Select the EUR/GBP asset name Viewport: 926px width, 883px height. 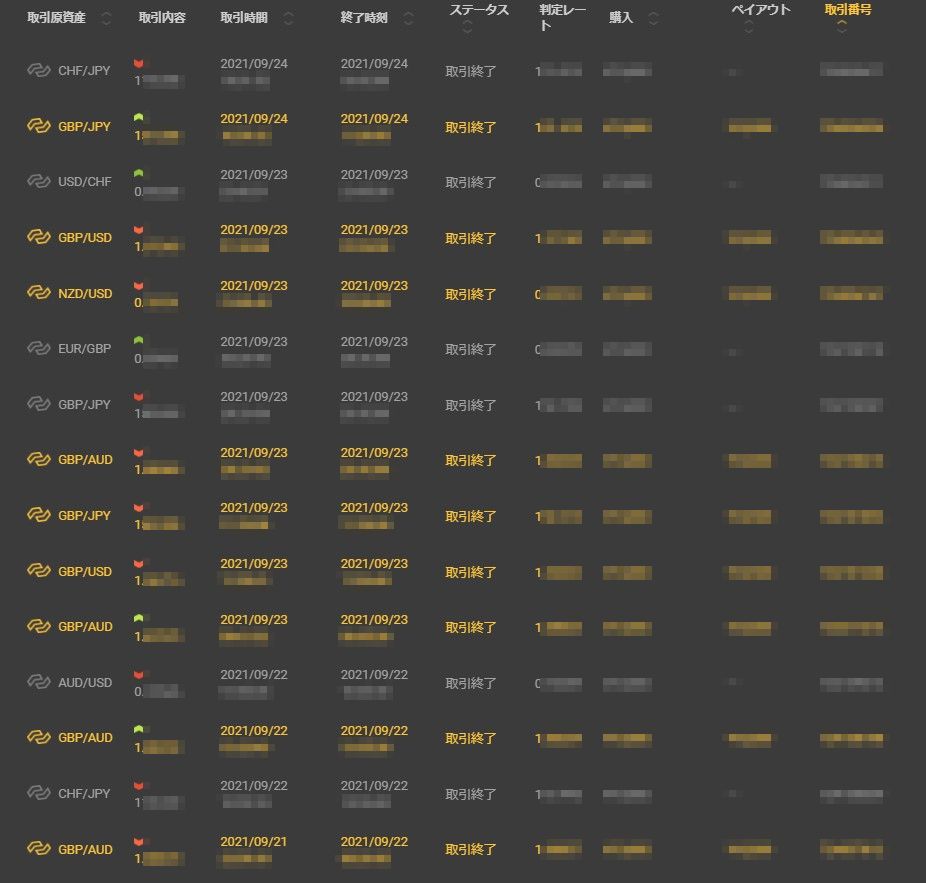(x=85, y=349)
